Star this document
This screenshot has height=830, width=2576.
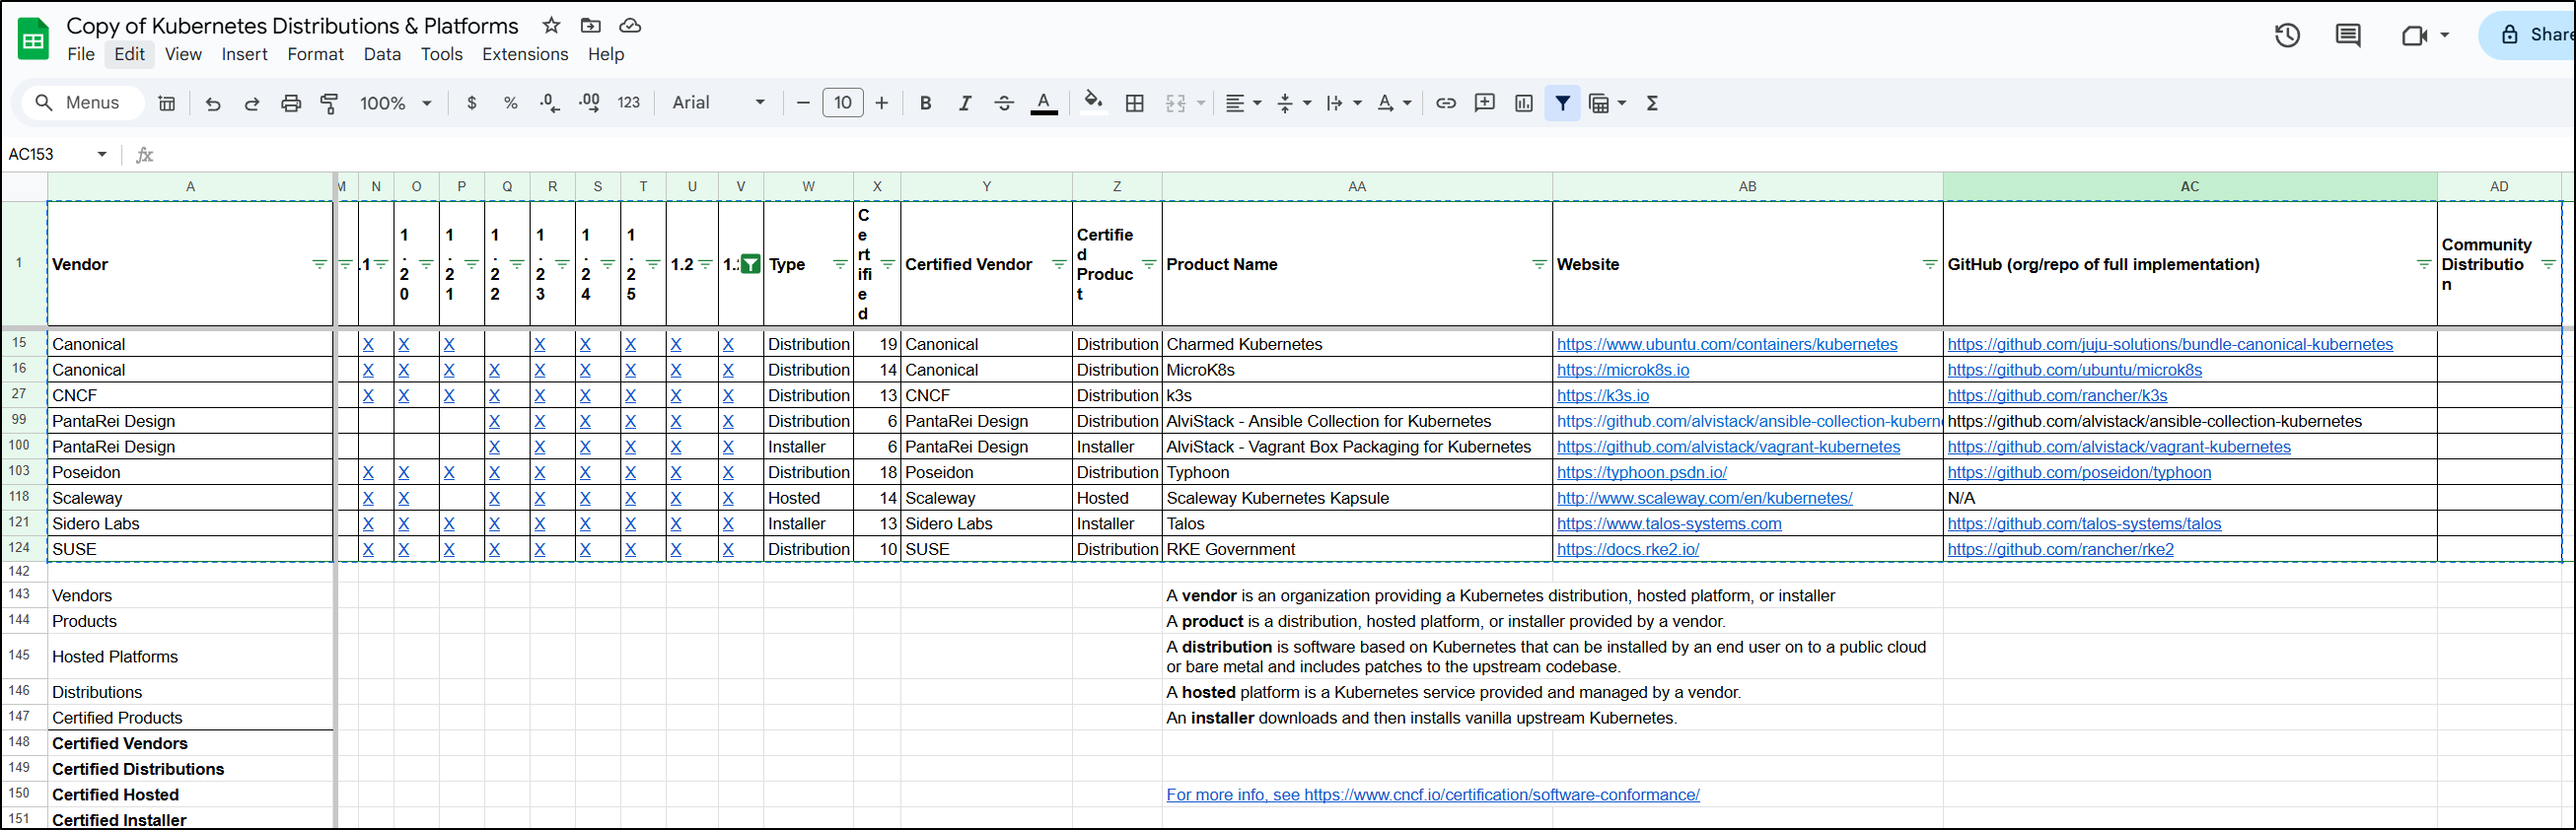coord(551,25)
